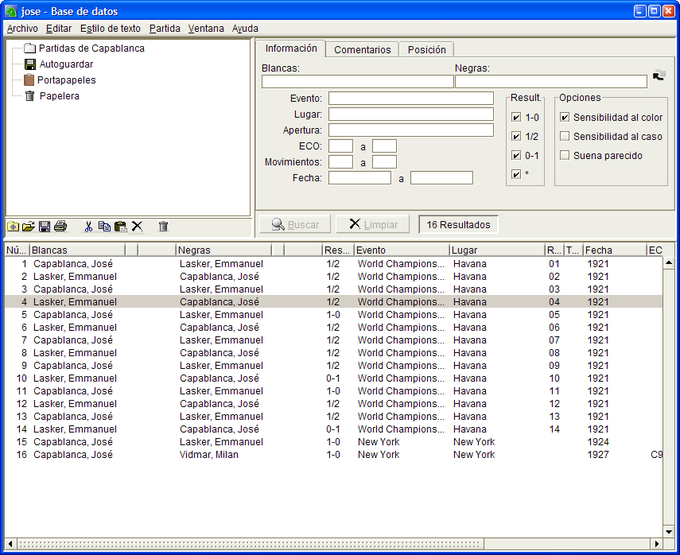Select game 5 Capablanca vs Lasker 1-0

tap(333, 314)
